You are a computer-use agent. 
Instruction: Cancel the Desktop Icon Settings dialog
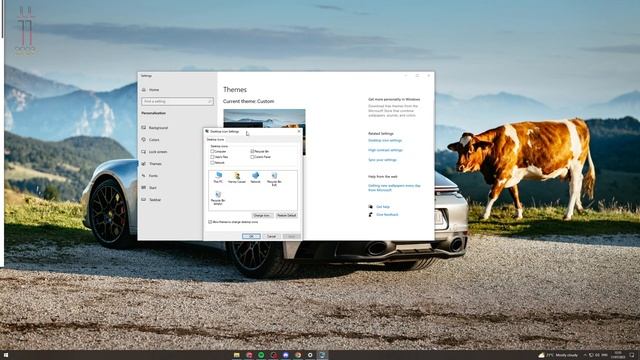[271, 236]
